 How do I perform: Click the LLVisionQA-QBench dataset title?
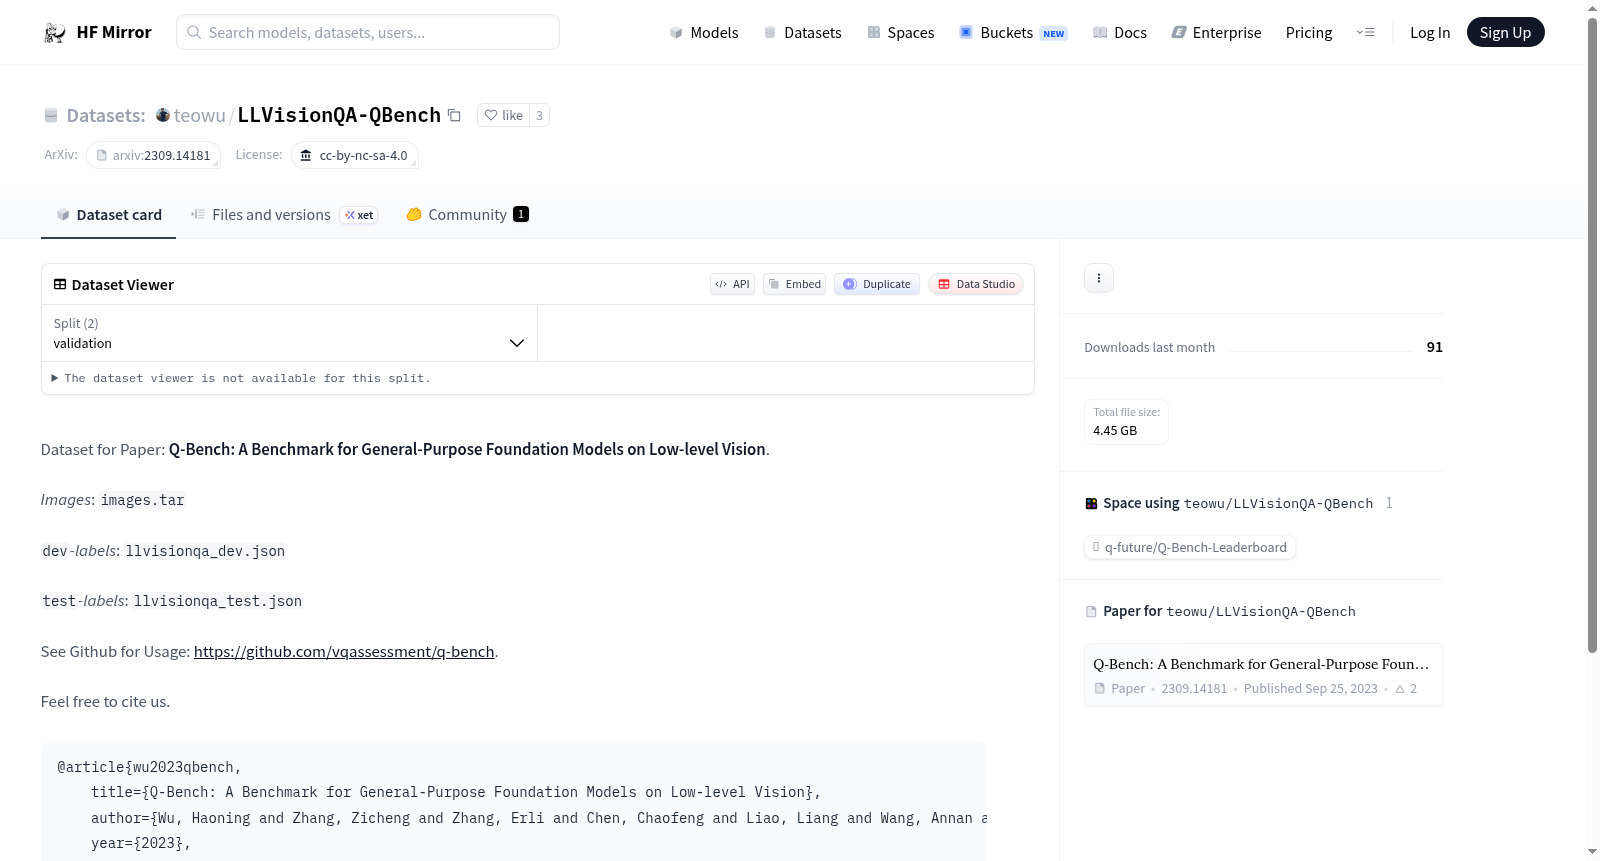point(339,115)
